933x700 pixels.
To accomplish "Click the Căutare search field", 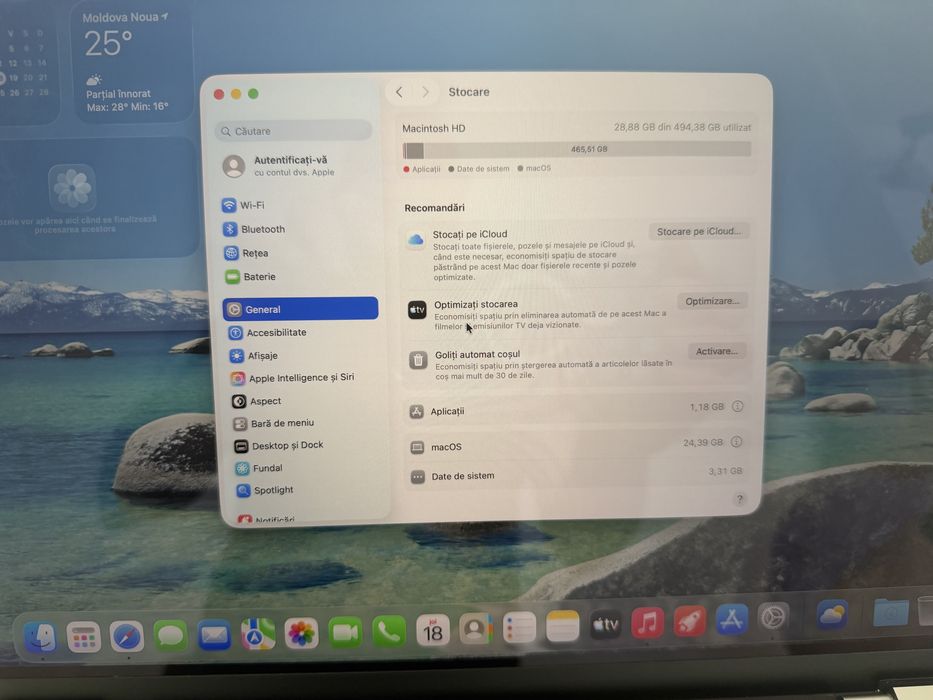I will [x=293, y=131].
